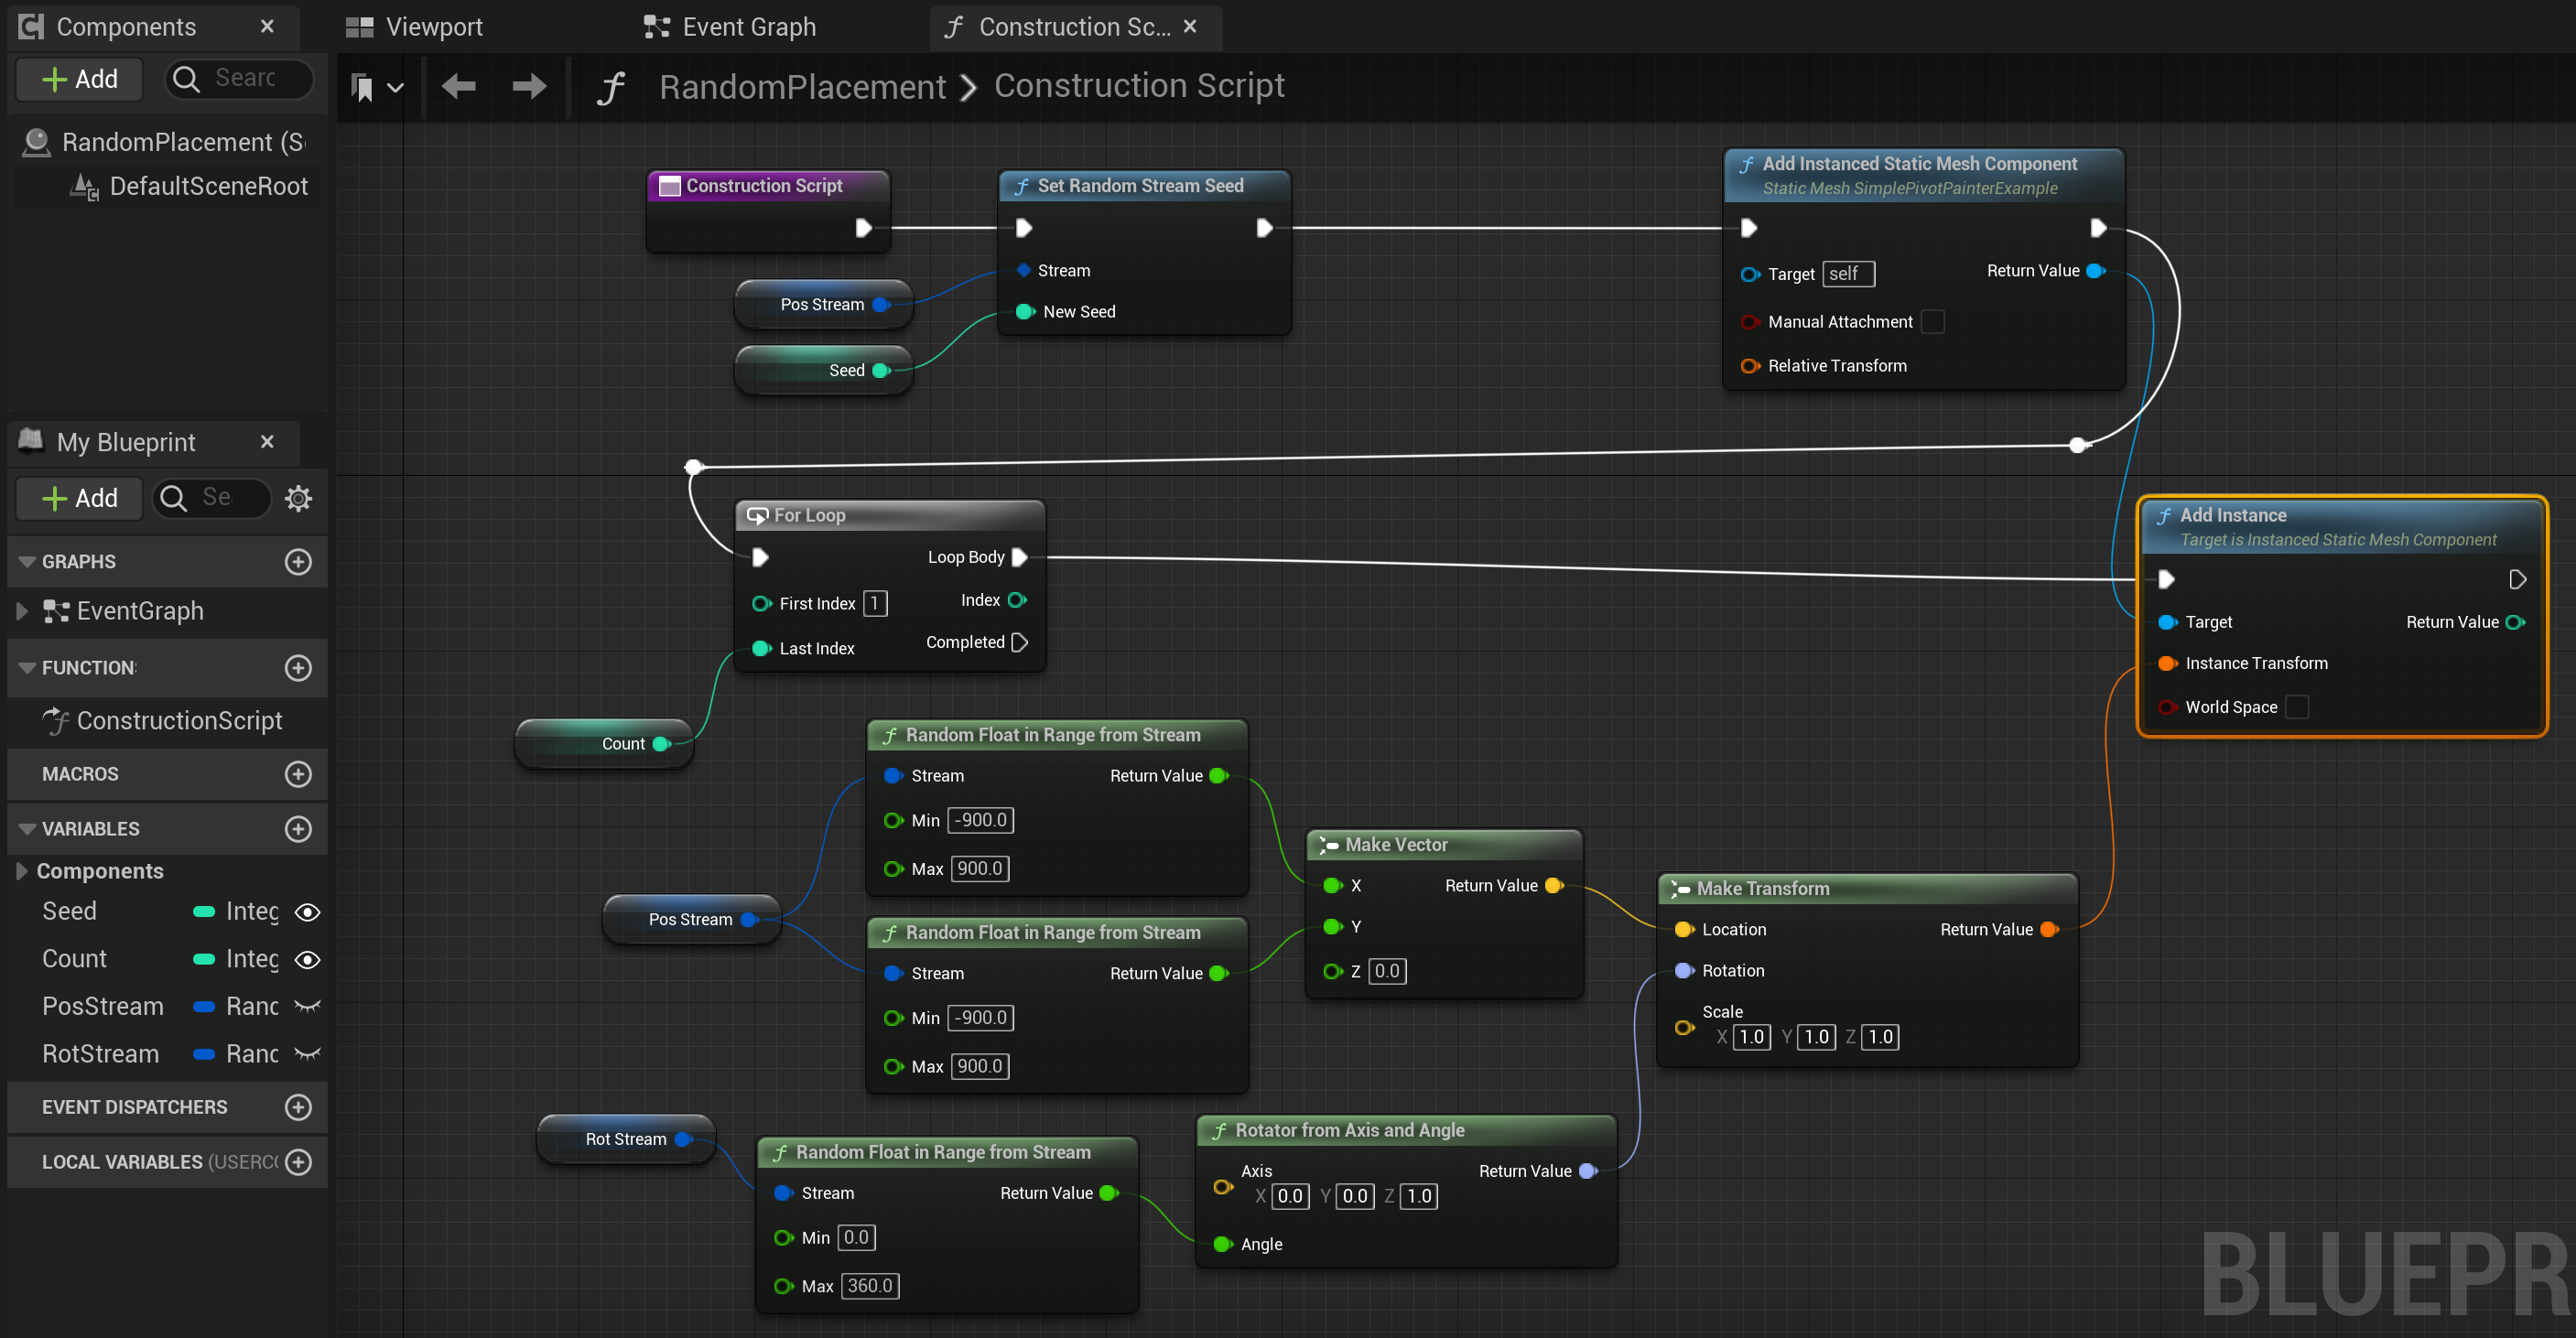Click the settings gear in My Blueprint panel

pyautogui.click(x=298, y=498)
